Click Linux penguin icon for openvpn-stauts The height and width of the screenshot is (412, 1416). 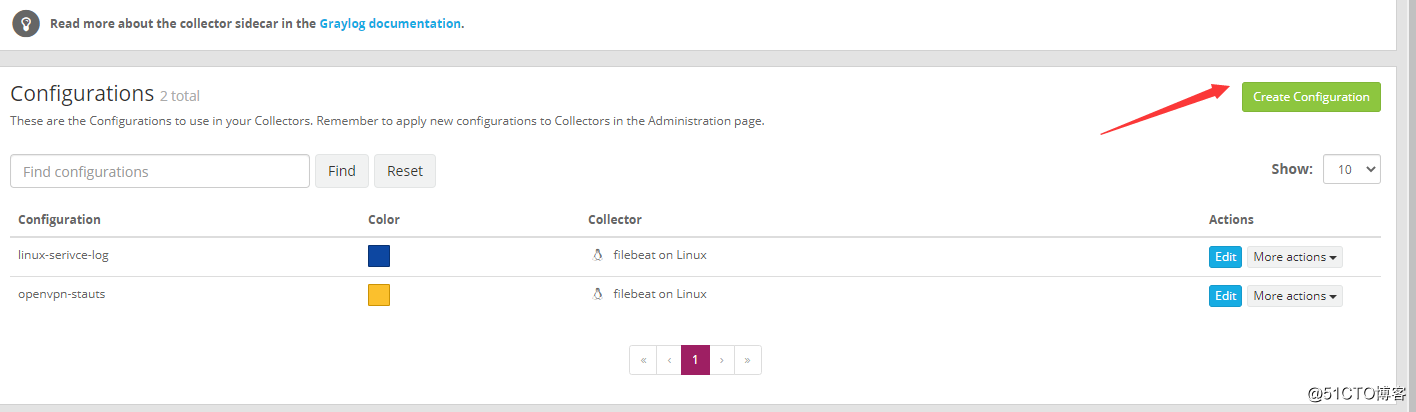click(598, 294)
